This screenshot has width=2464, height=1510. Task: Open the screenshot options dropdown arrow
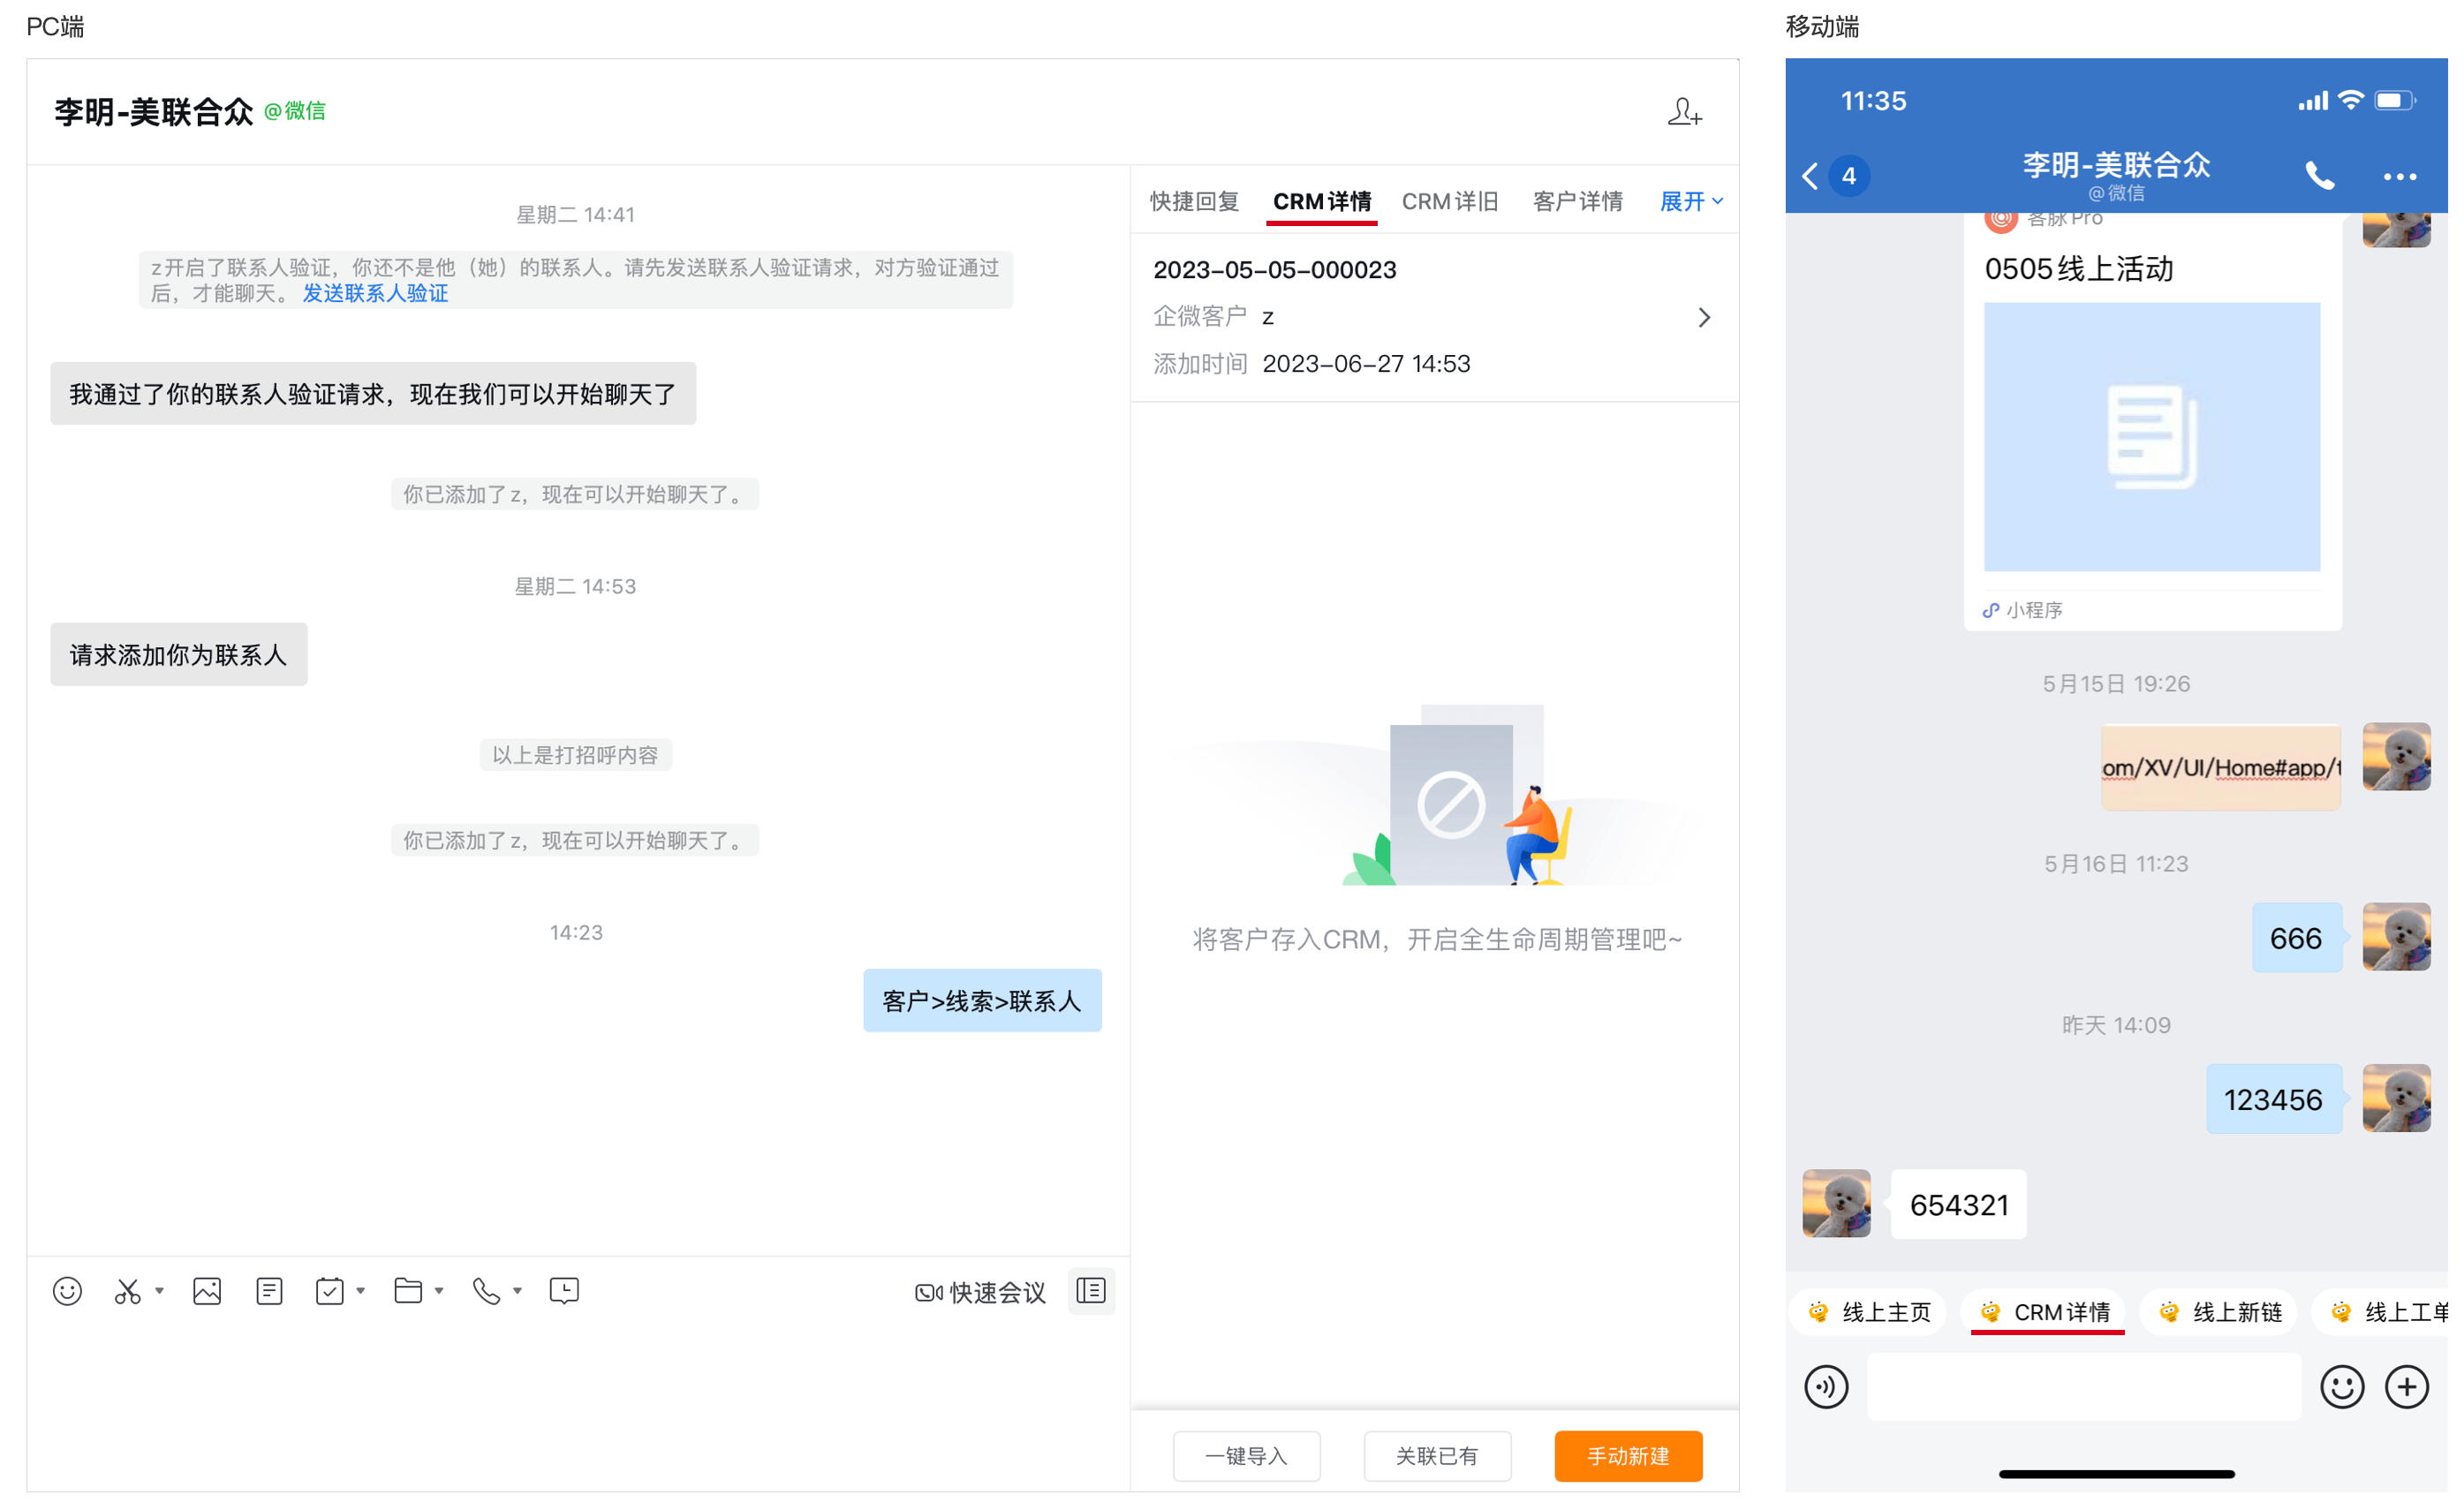(x=159, y=1291)
